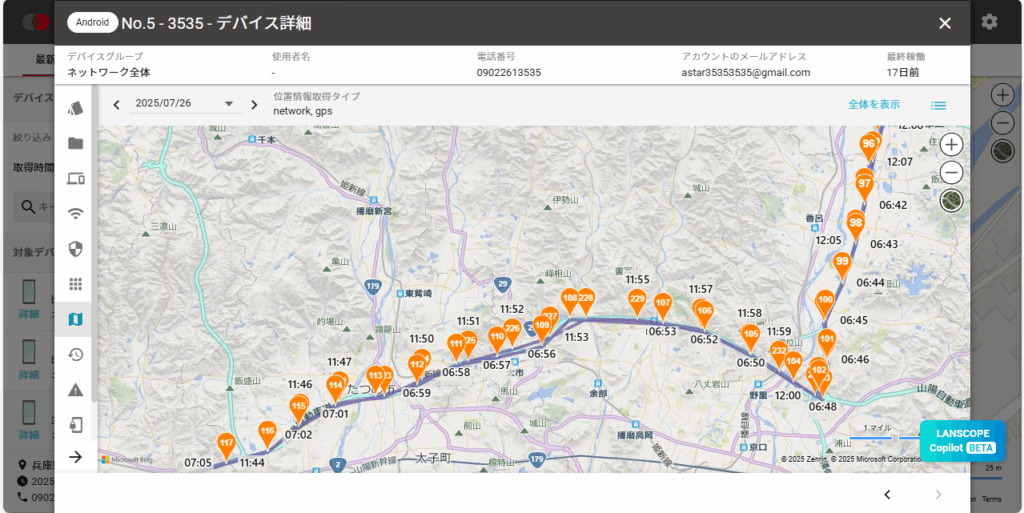This screenshot has width=1024, height=513.
Task: Click the devices icon in sidebar
Action: tap(75, 178)
